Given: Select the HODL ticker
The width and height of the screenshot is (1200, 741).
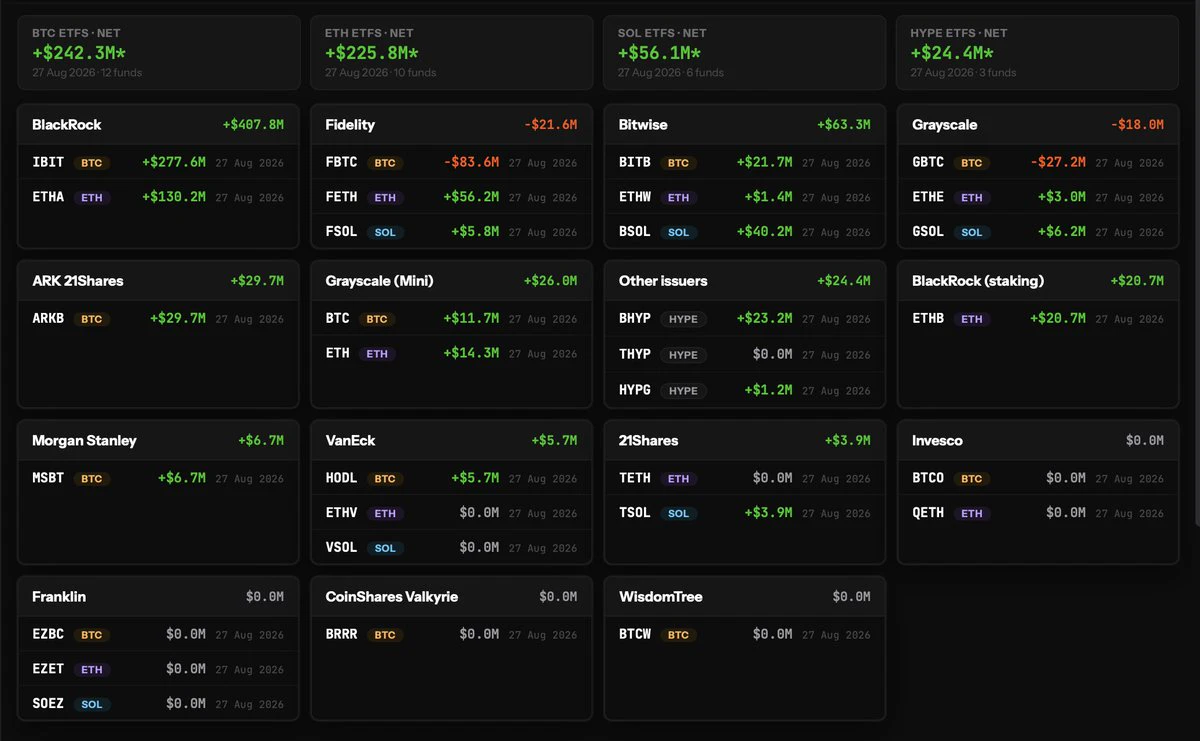Looking at the screenshot, I should pyautogui.click(x=341, y=478).
